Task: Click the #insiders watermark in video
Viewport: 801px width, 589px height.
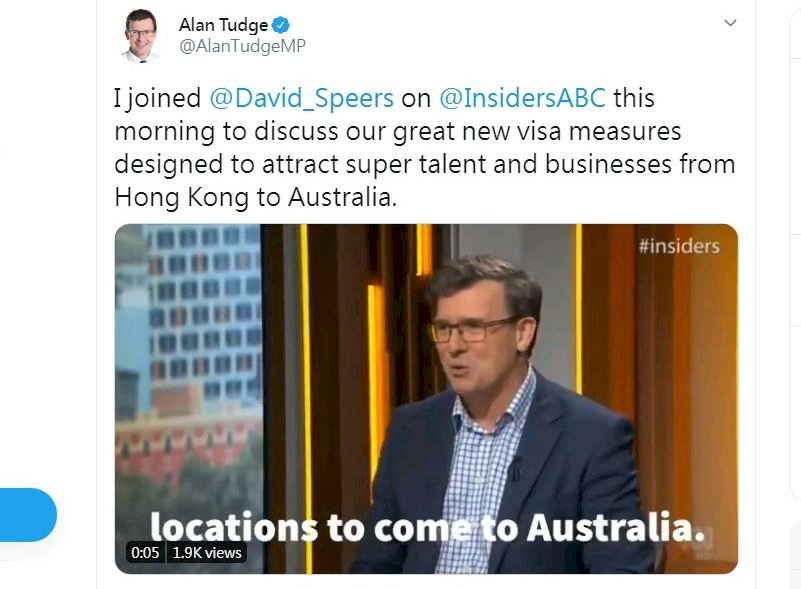Action: pyautogui.click(x=679, y=246)
